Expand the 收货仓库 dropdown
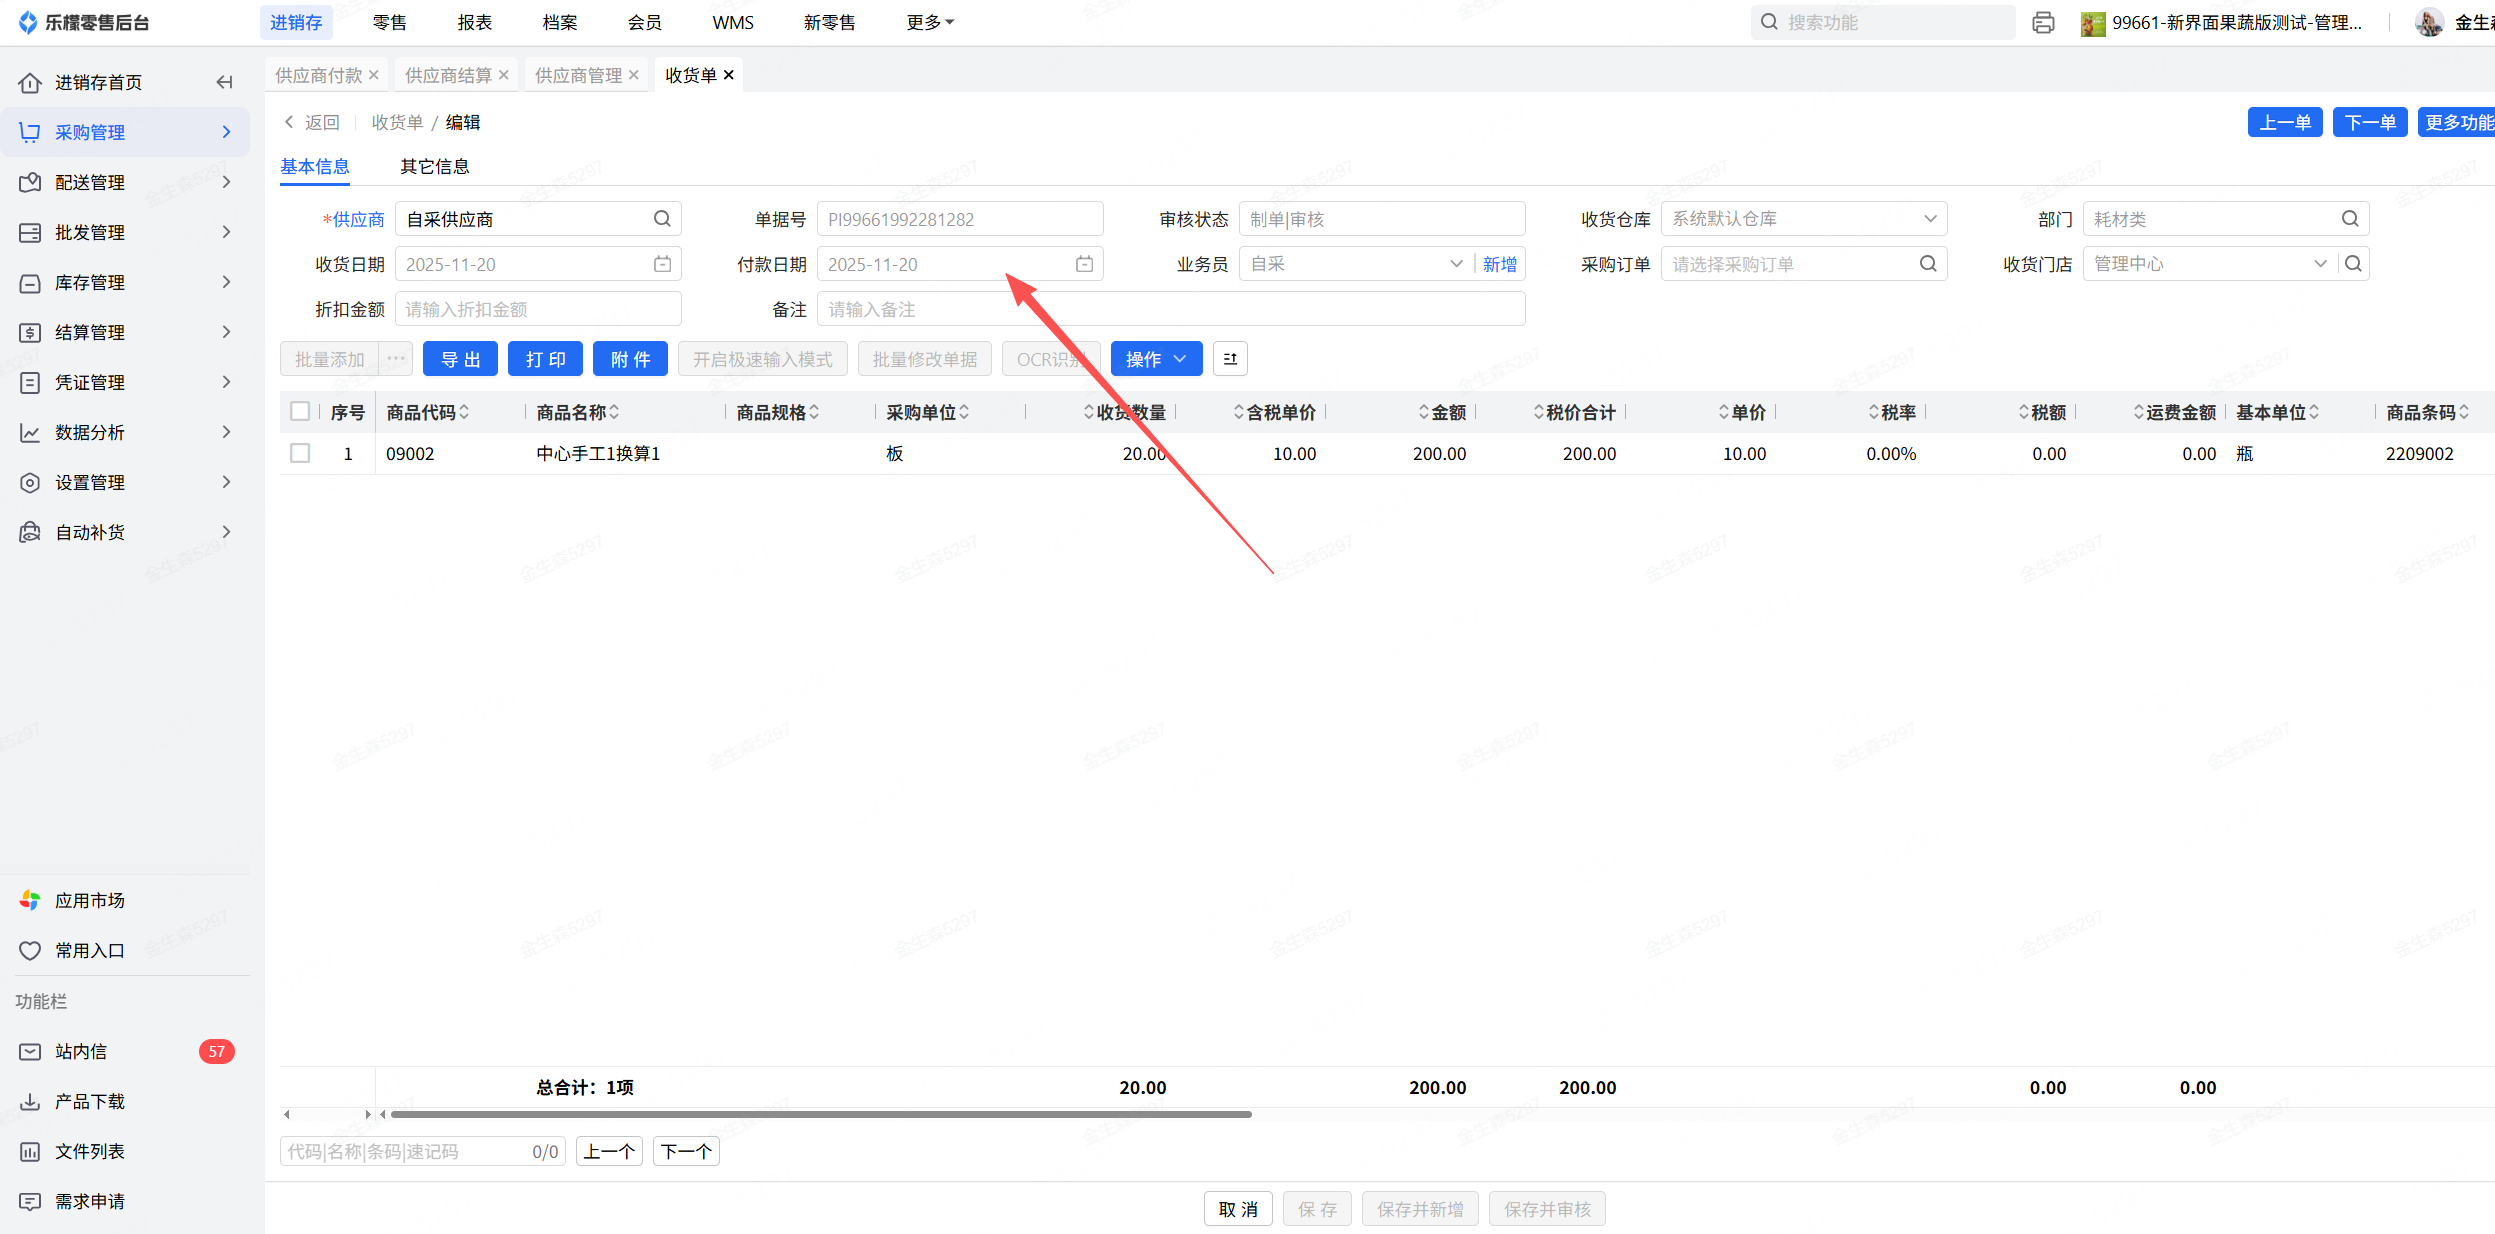The height and width of the screenshot is (1234, 2495). click(1930, 219)
